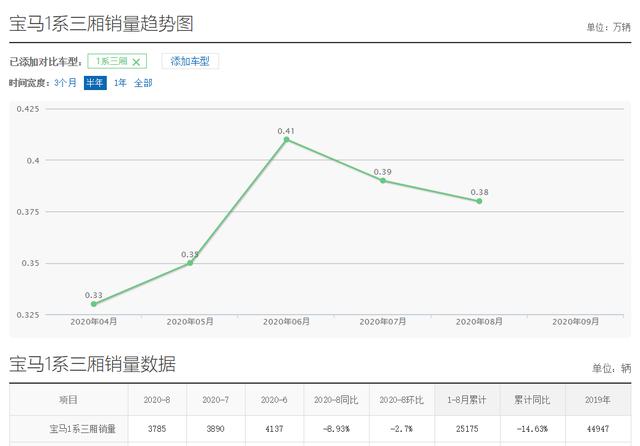
Task: Click the 2020-6 column header
Action: tap(274, 400)
